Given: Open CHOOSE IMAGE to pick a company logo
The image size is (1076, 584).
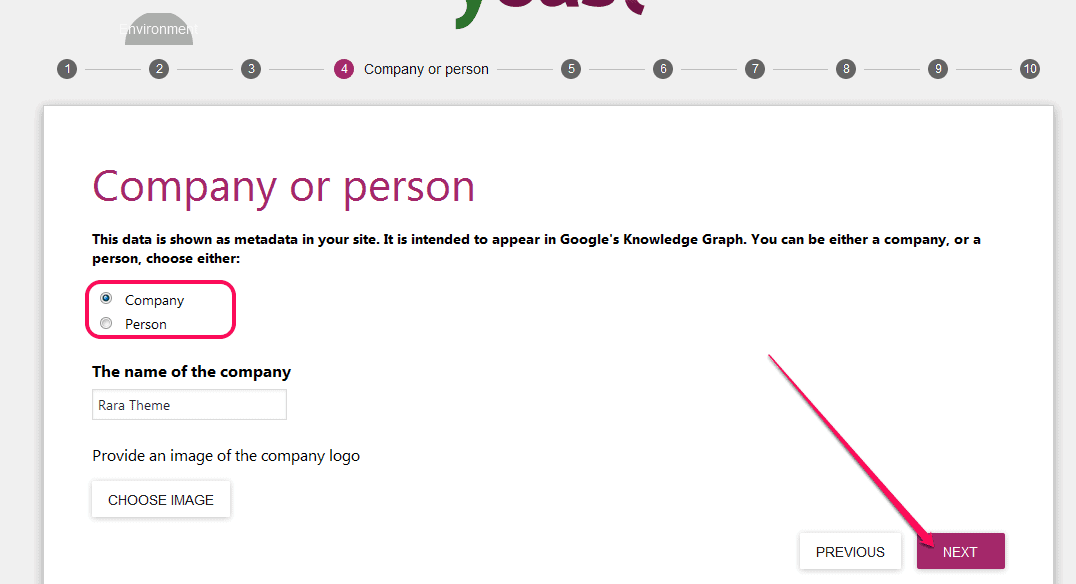Looking at the screenshot, I should pos(160,499).
